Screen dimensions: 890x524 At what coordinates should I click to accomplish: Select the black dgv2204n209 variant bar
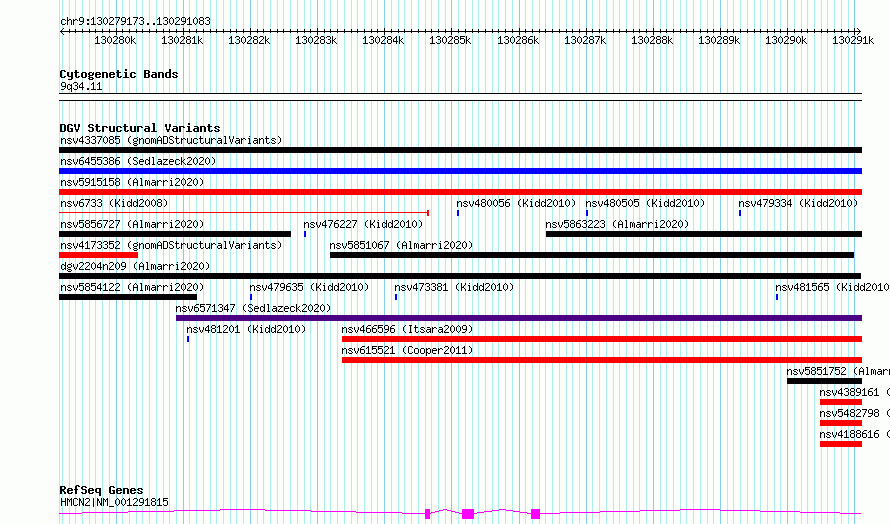click(x=460, y=276)
